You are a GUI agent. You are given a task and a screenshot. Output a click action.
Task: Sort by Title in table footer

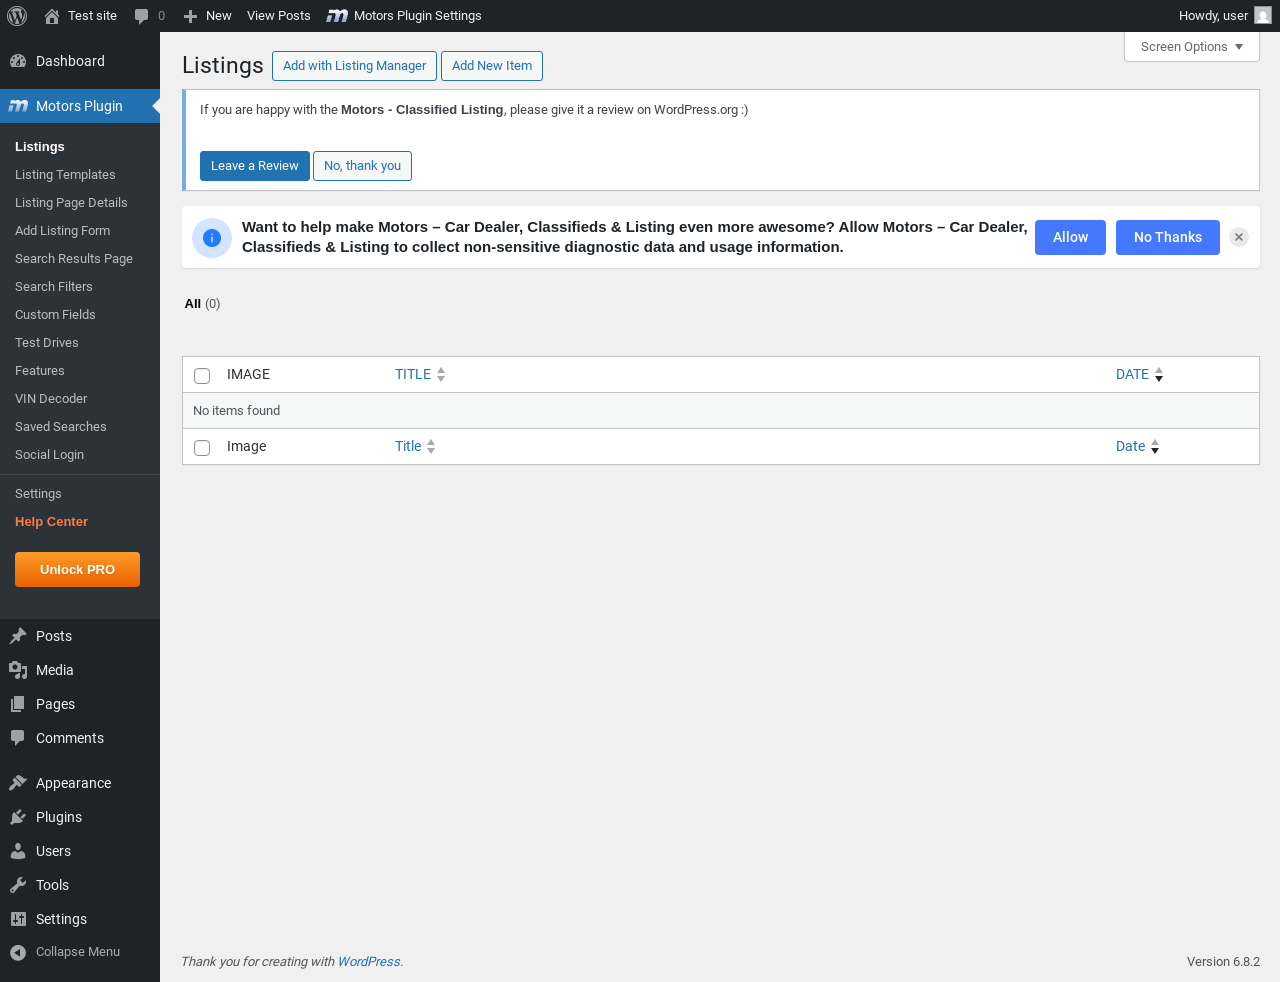(x=415, y=446)
